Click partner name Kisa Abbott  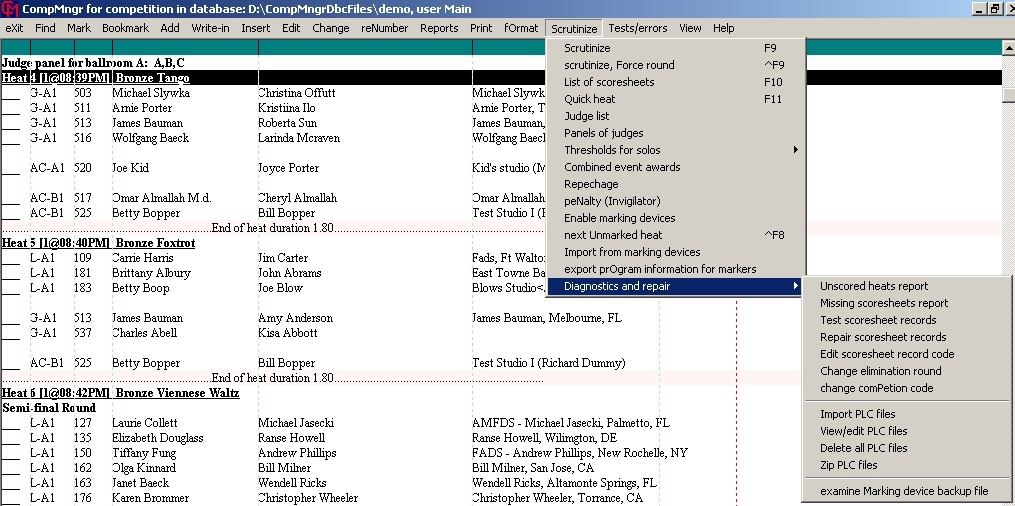(287, 333)
